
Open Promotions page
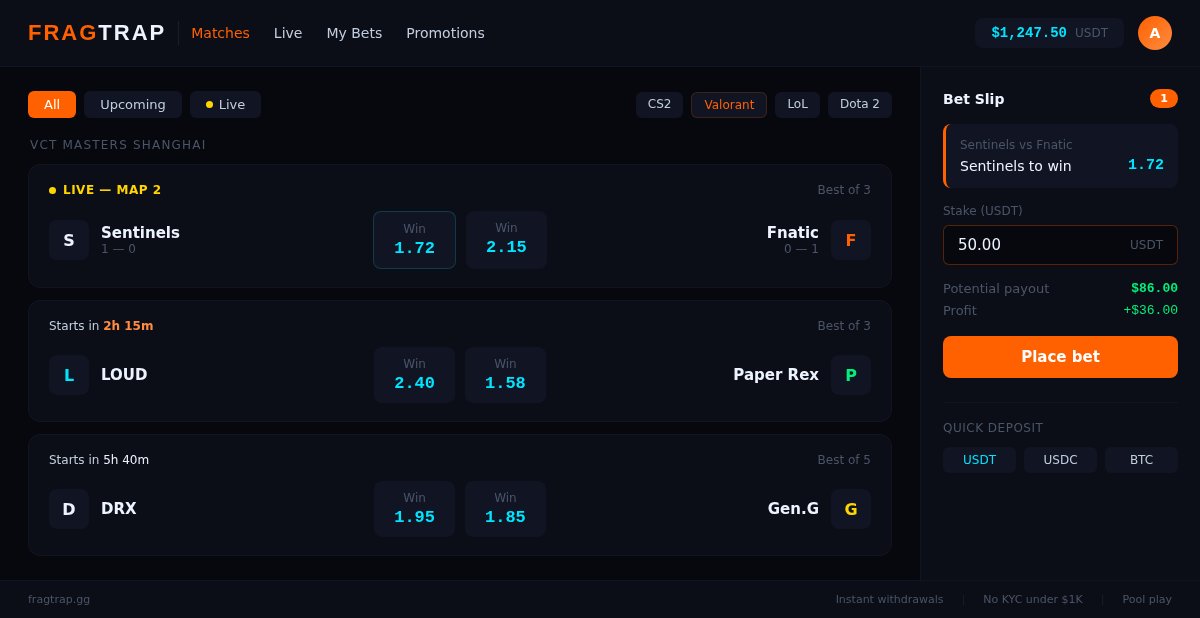pos(445,33)
